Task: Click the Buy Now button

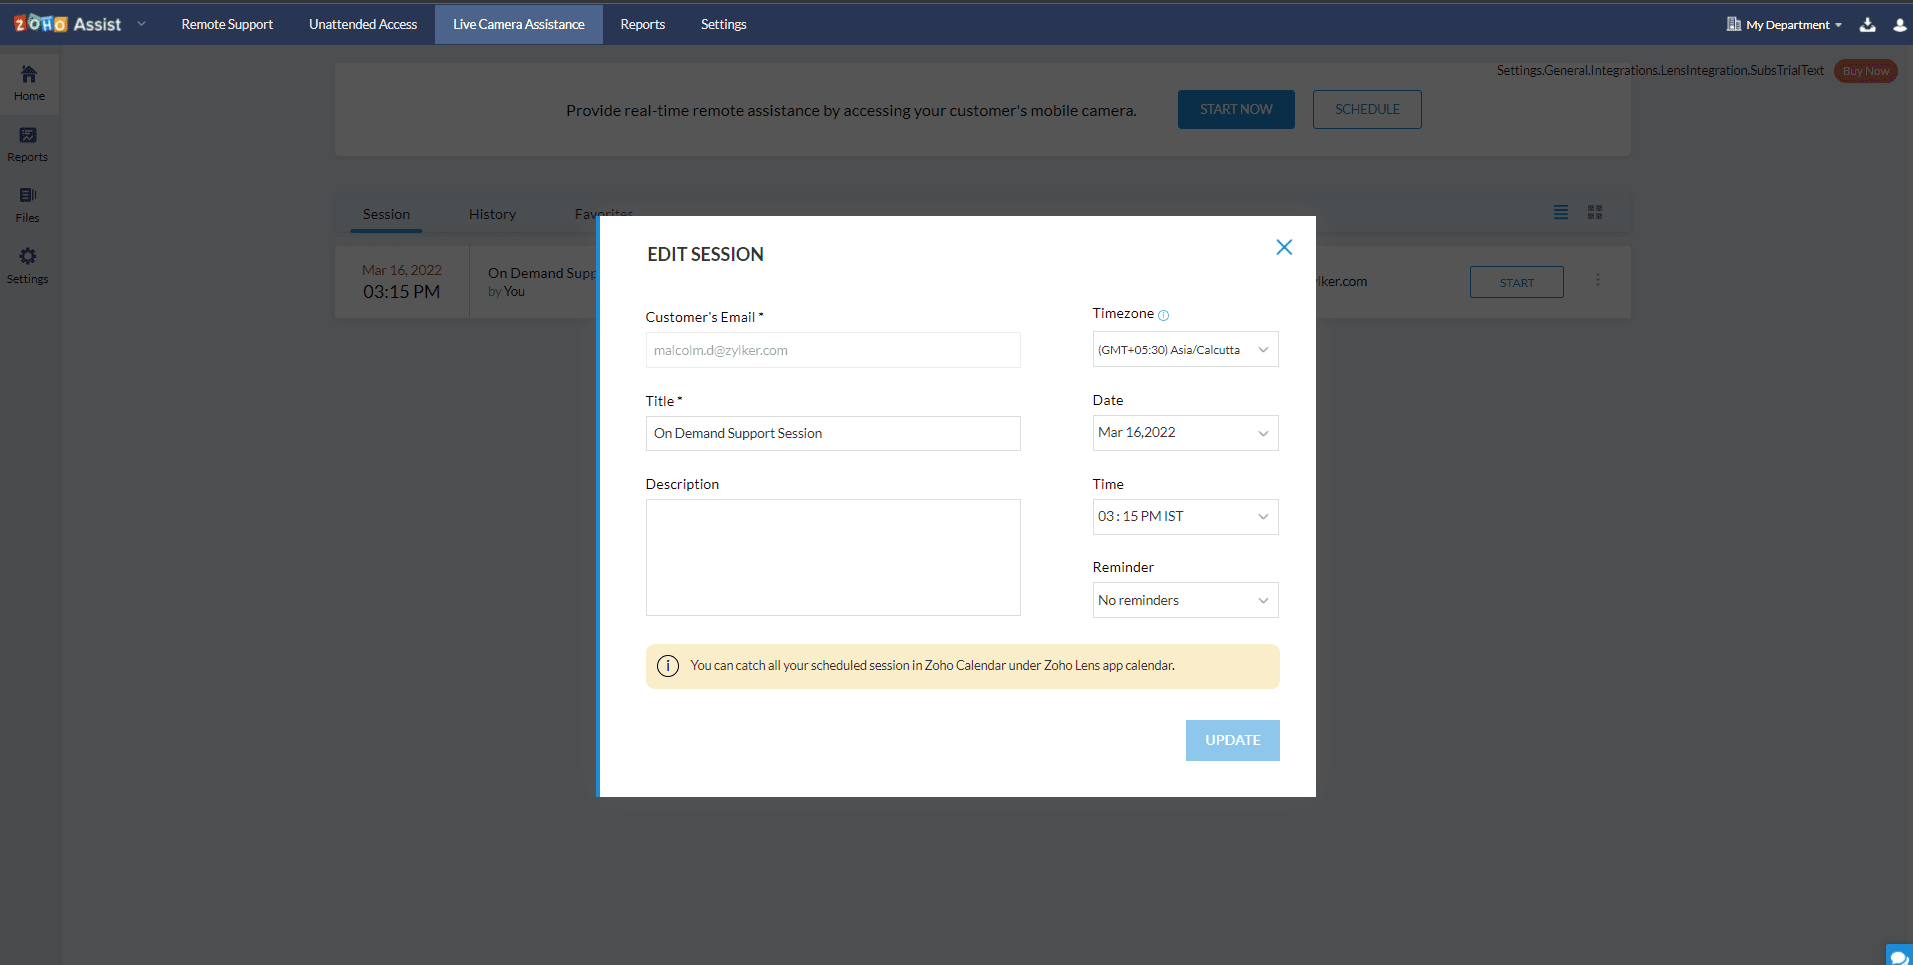Action: pos(1865,71)
